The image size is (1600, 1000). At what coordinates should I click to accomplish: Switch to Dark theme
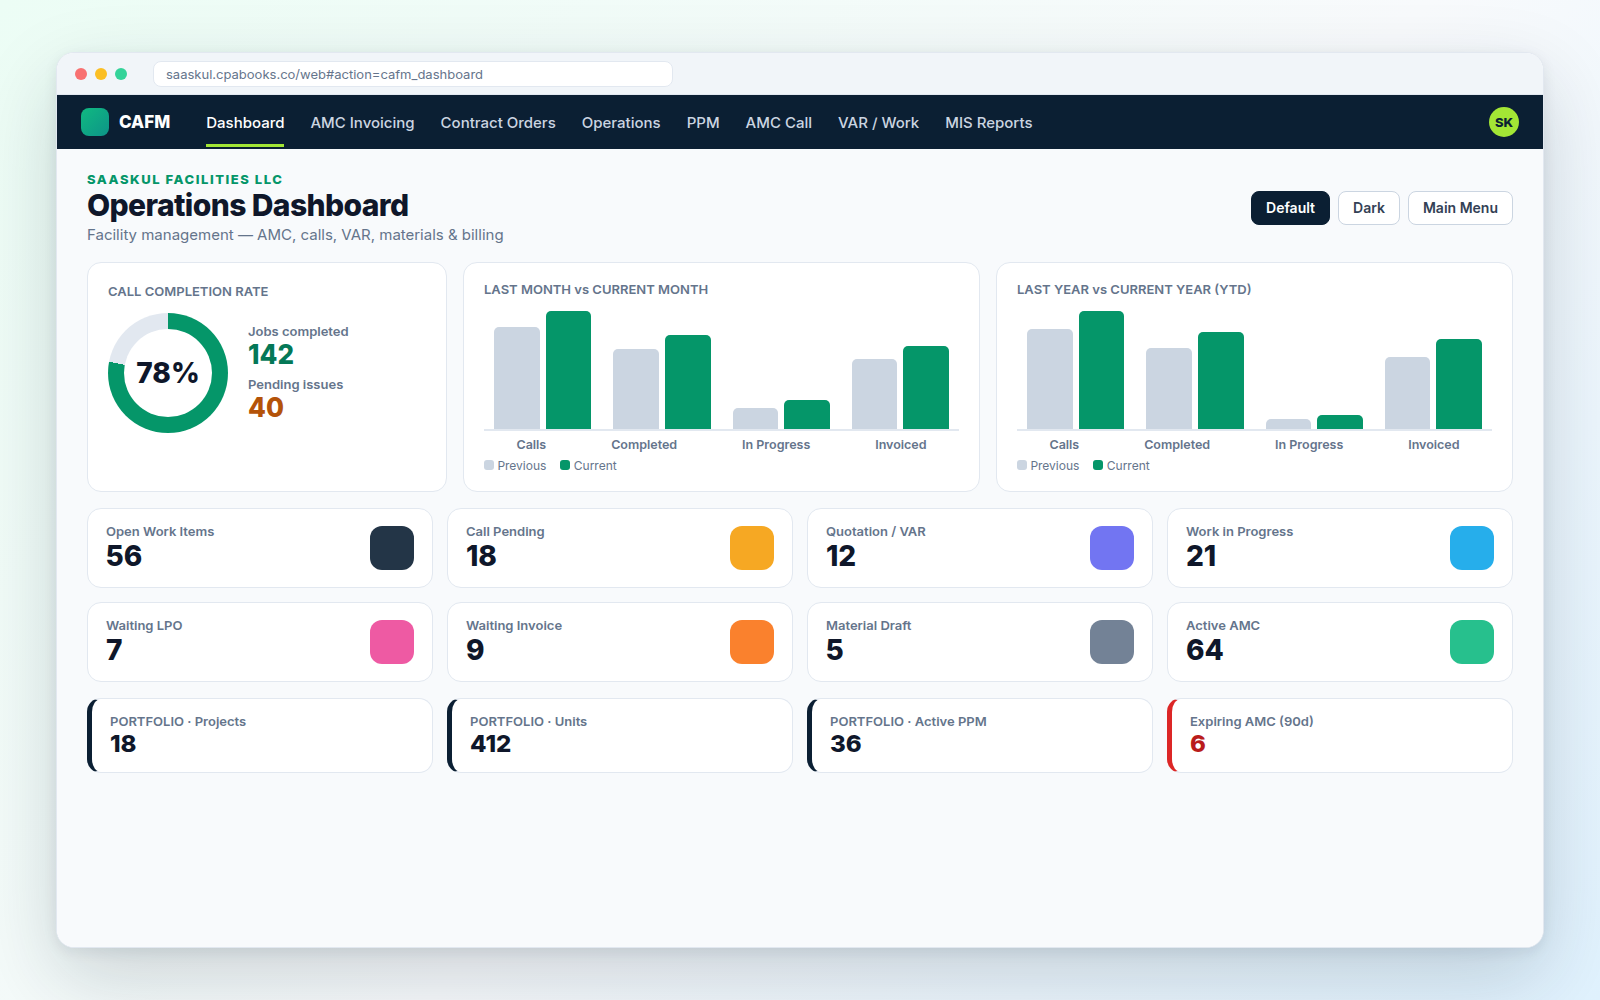1369,208
